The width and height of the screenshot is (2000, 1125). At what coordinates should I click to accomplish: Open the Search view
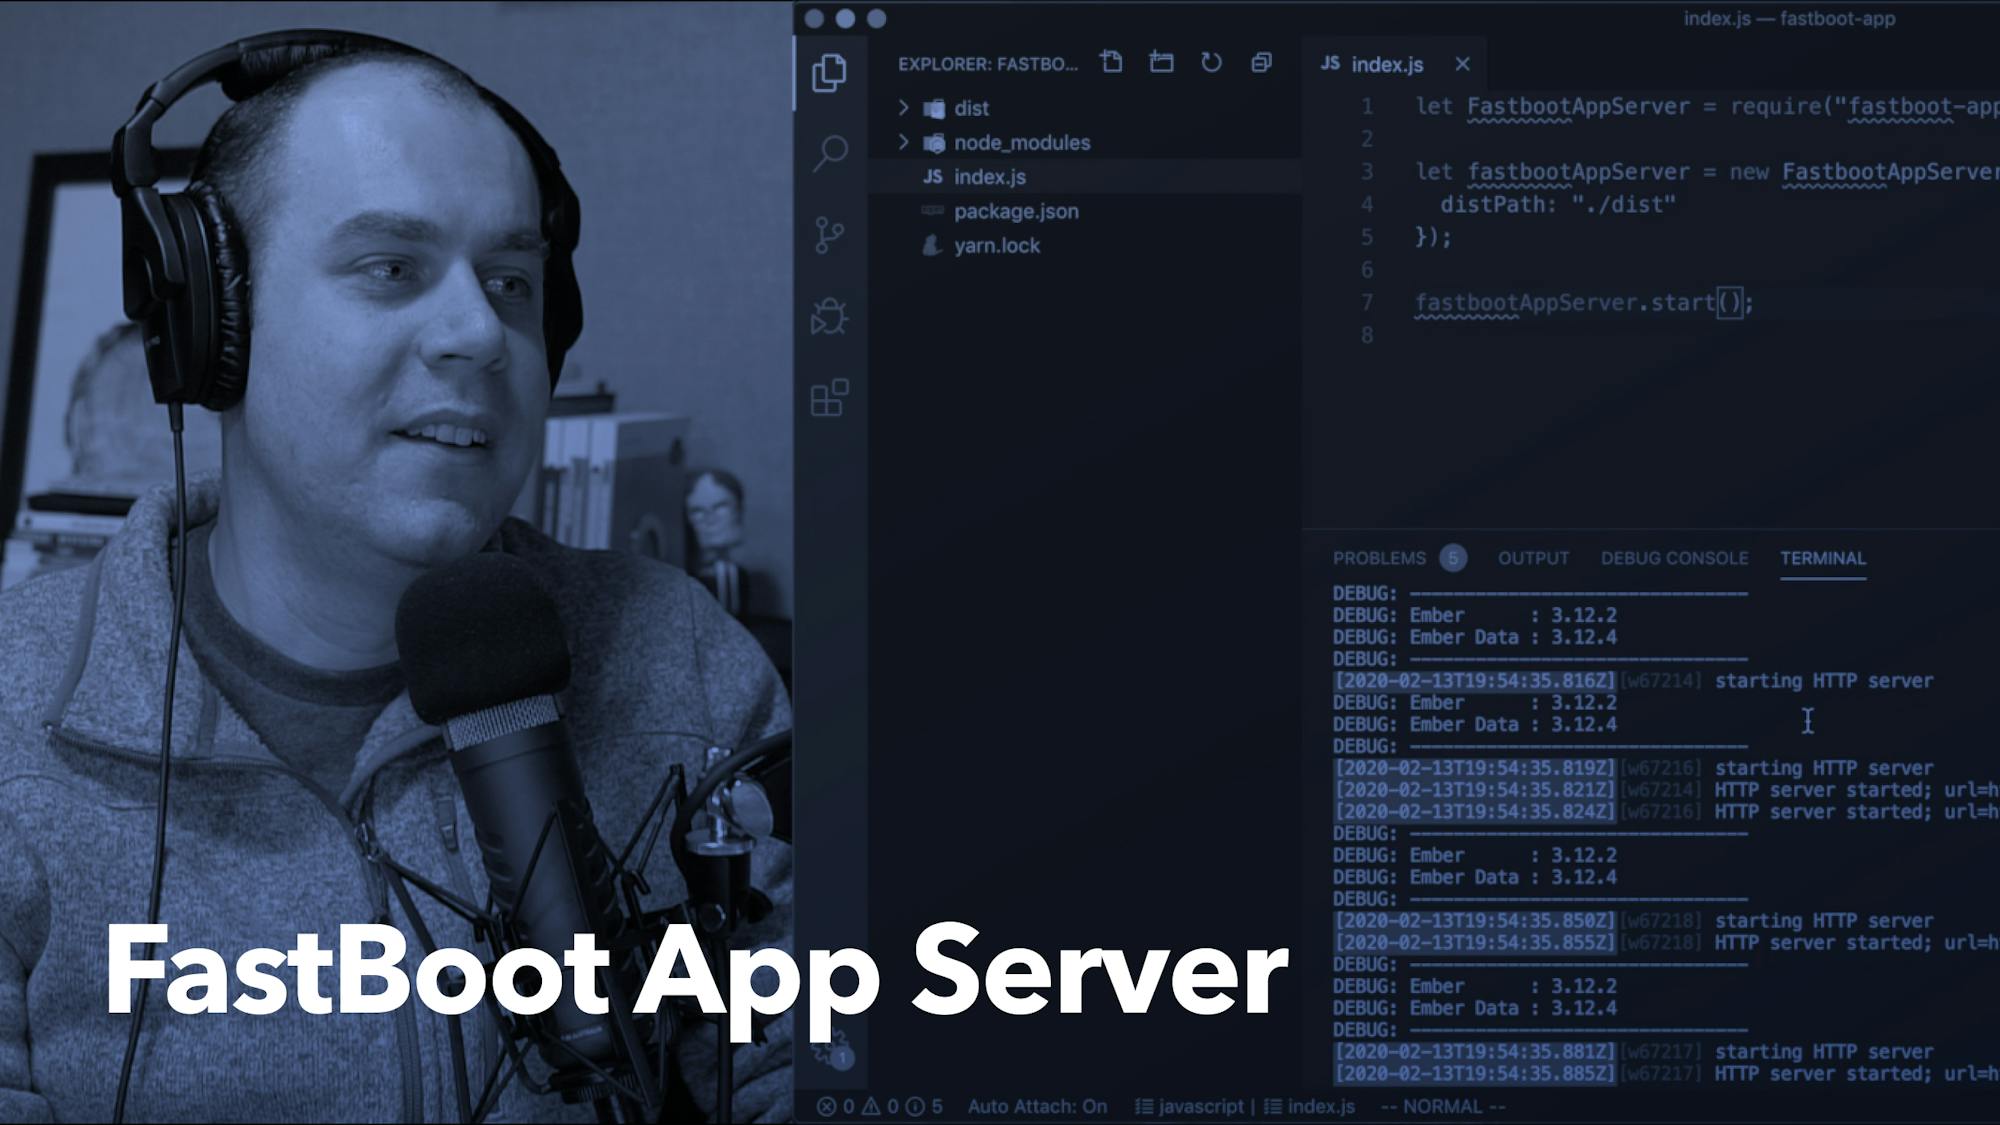coord(826,153)
